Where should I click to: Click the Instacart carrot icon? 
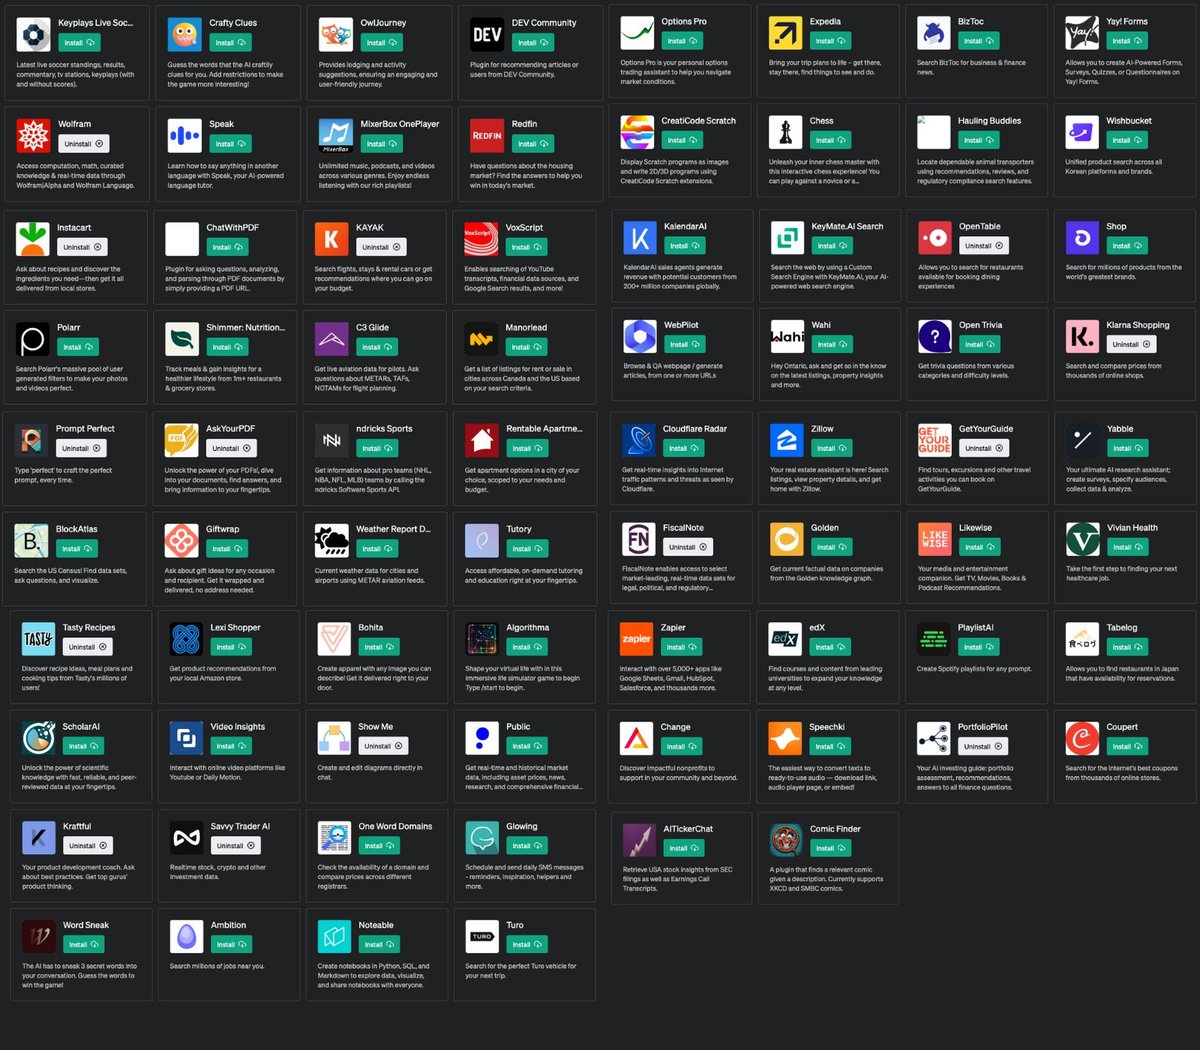coord(34,238)
